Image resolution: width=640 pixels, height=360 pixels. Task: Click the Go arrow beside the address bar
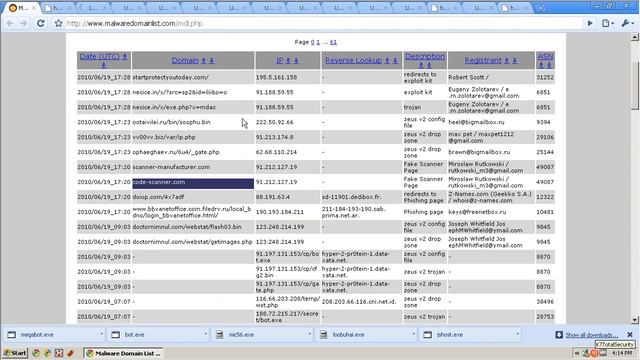click(x=590, y=23)
